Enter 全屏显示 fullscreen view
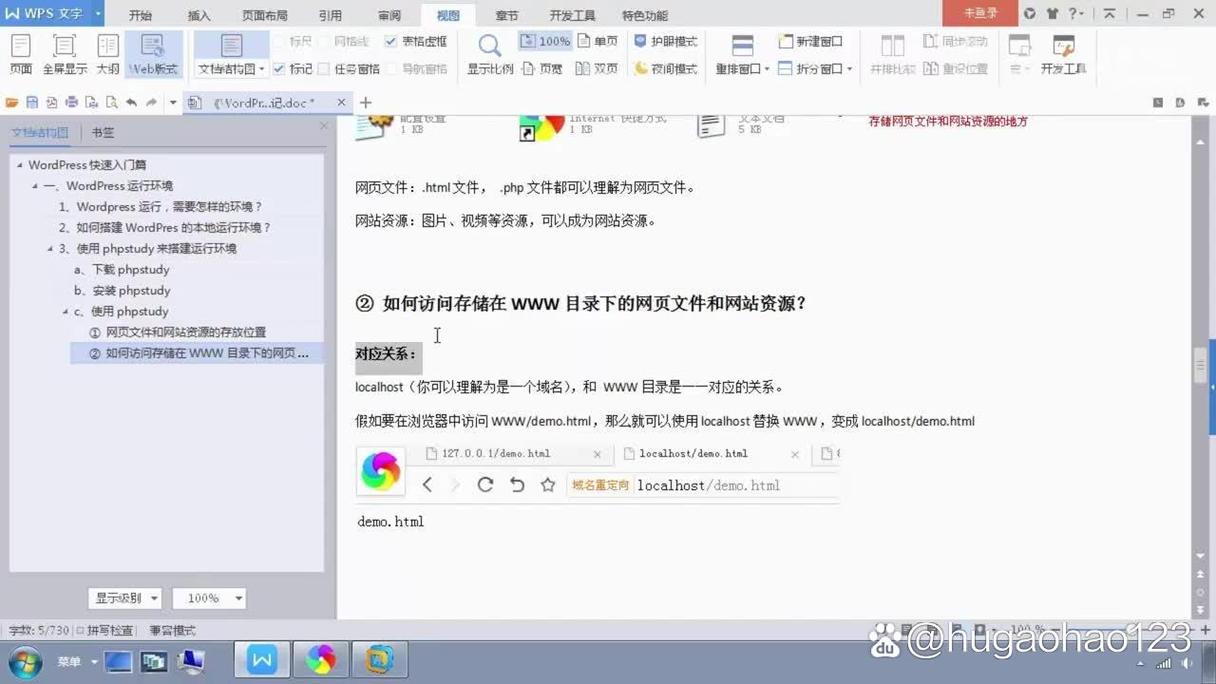This screenshot has width=1216, height=684. click(64, 53)
